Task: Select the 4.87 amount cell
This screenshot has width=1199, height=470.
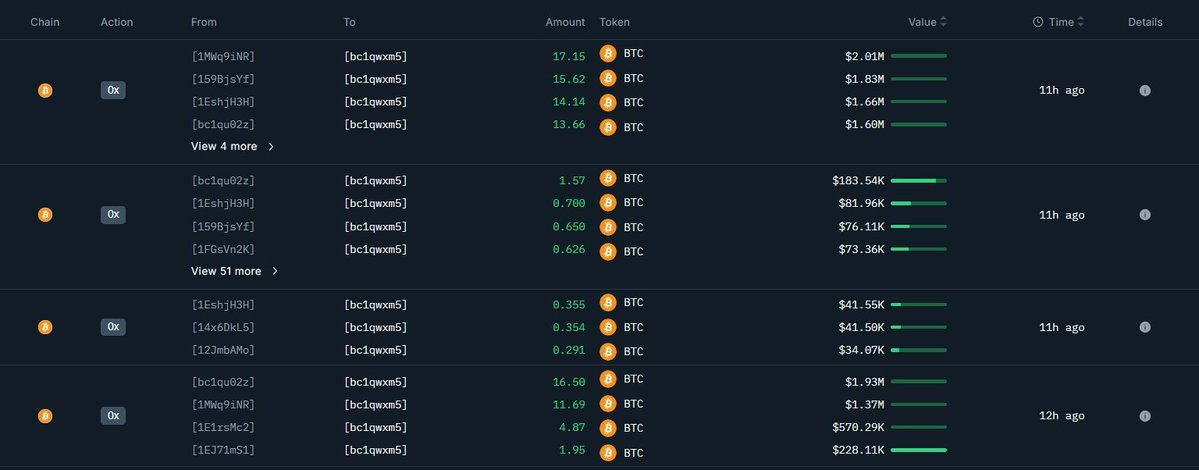Action: point(572,428)
